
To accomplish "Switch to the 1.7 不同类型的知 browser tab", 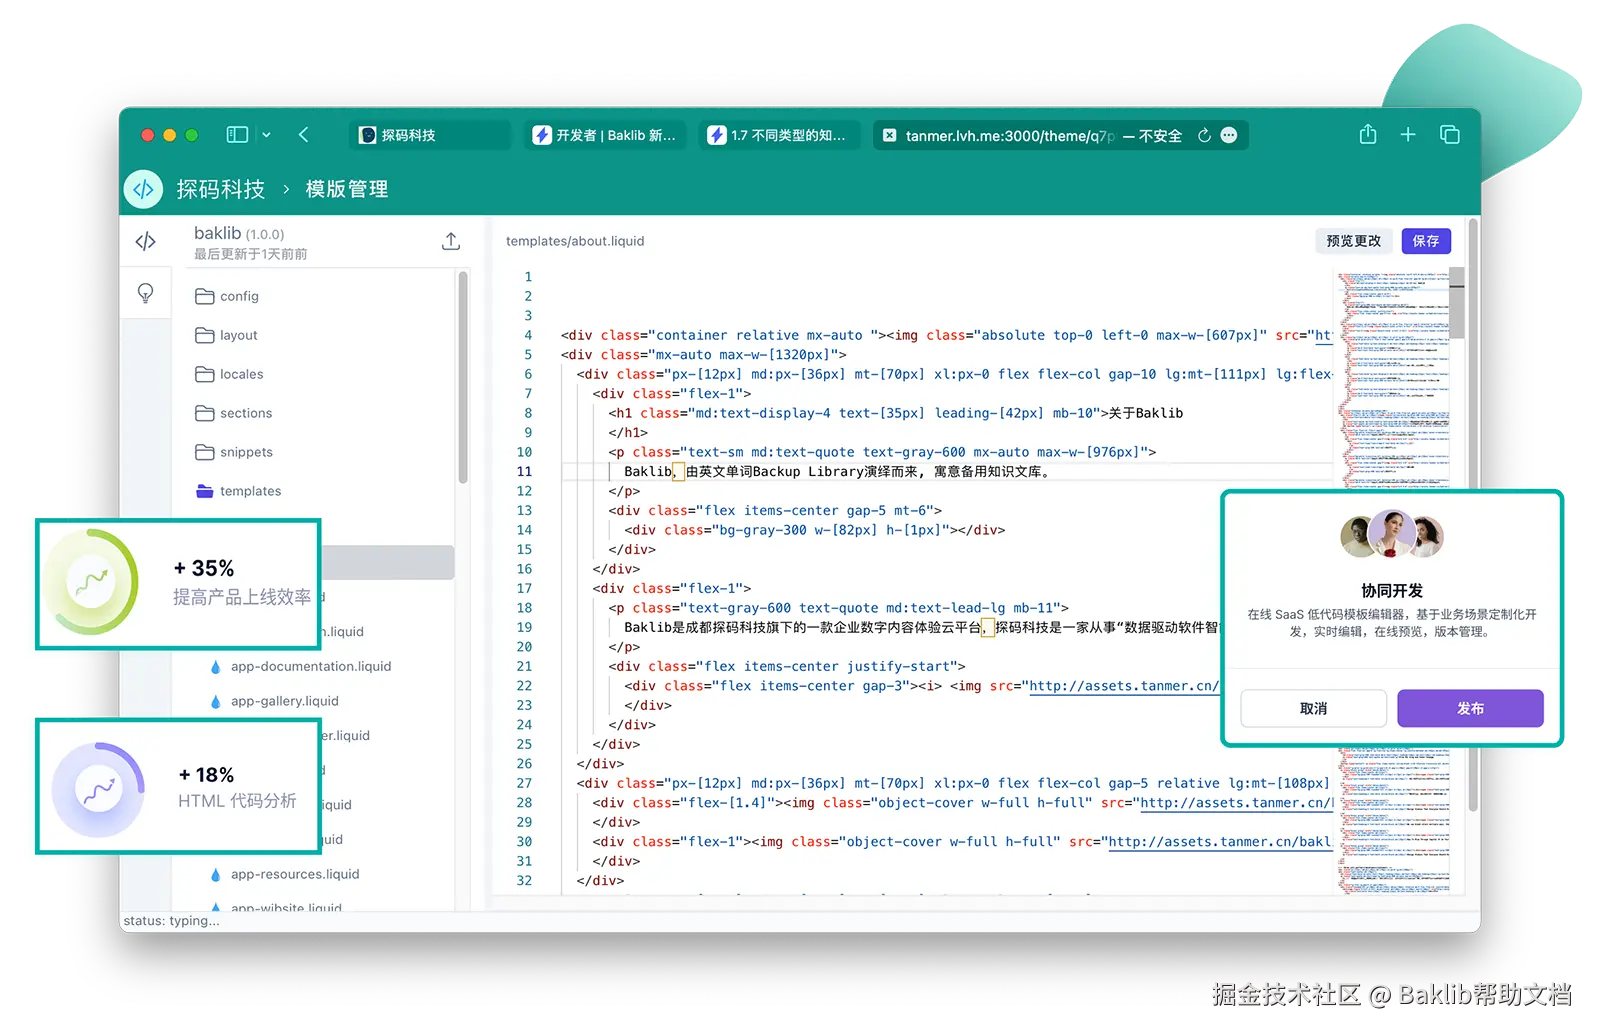I will coord(778,135).
